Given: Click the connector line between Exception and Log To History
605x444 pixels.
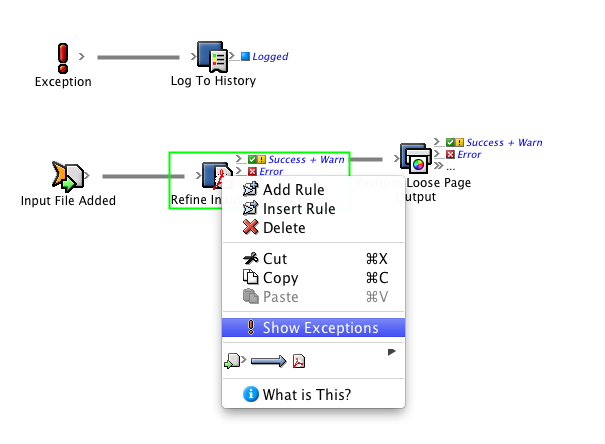Looking at the screenshot, I should point(138,57).
